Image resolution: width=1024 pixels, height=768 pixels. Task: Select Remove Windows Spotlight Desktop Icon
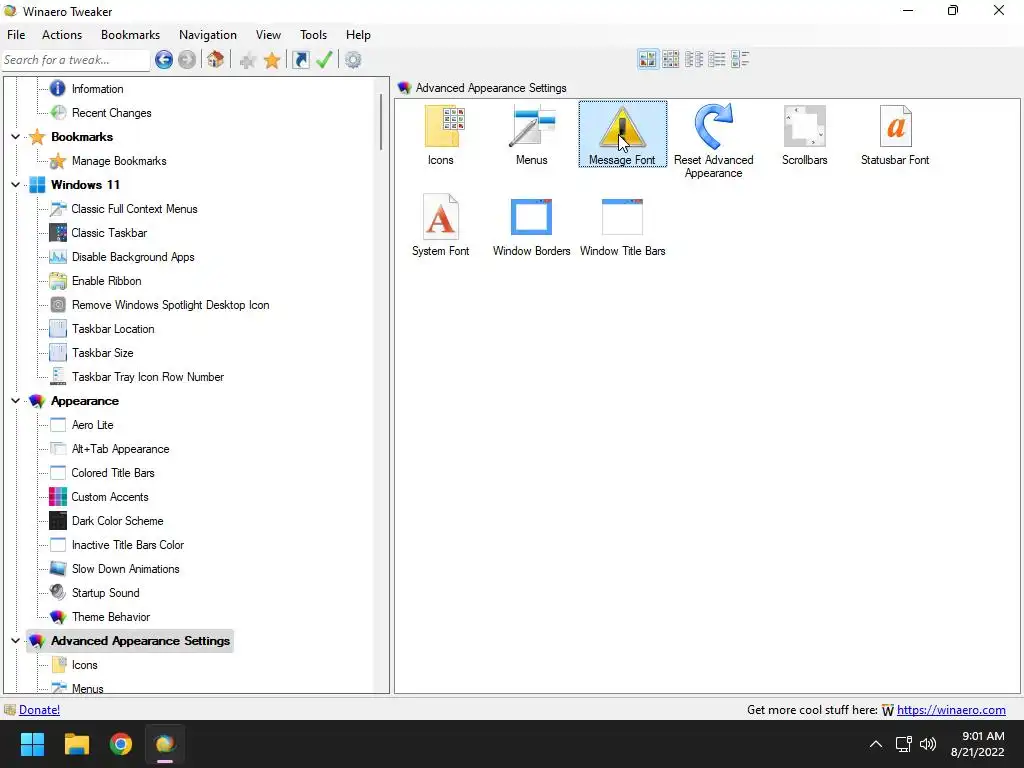pos(170,305)
